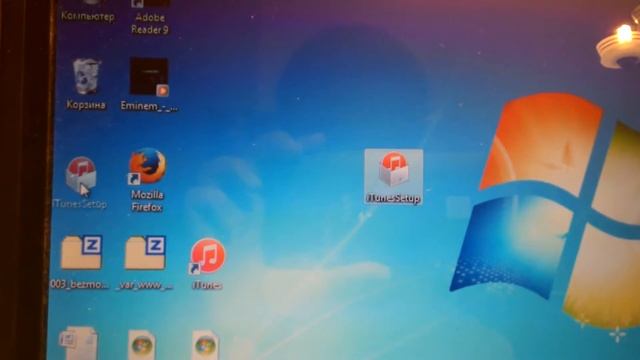This screenshot has height=360, width=640.
Task: Open the Корзина recycle bin icon
Action: (x=86, y=84)
